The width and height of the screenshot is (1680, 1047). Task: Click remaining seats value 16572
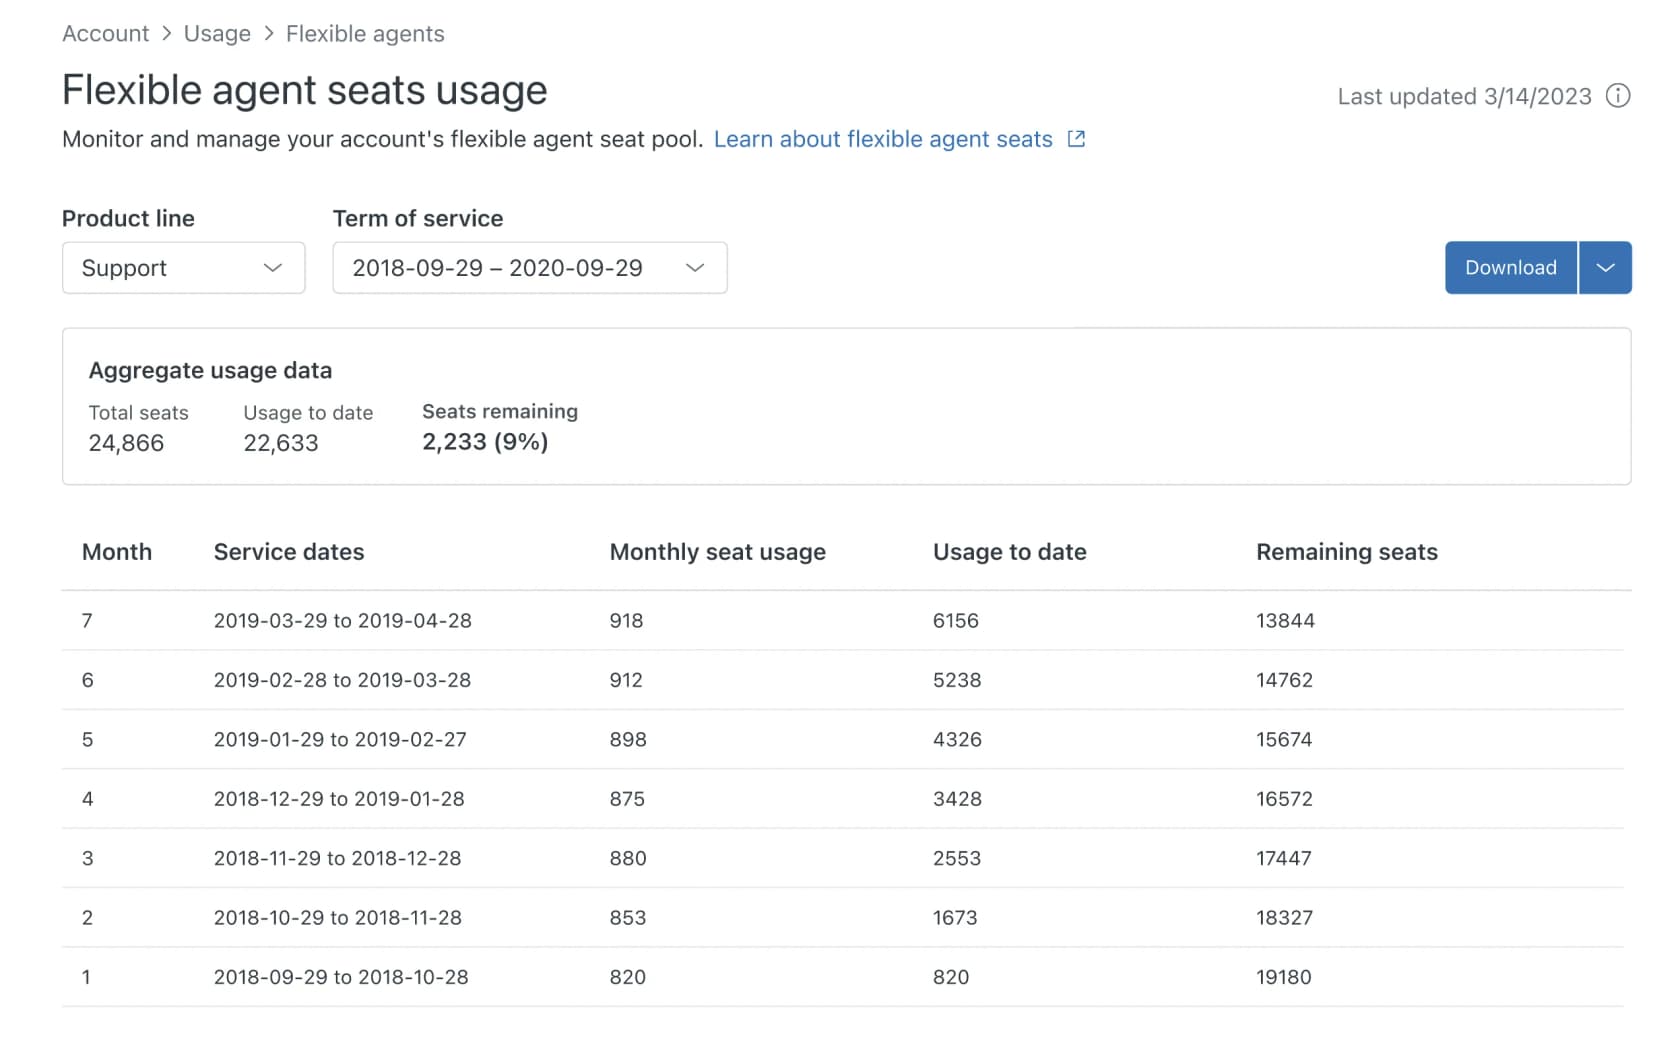1284,799
